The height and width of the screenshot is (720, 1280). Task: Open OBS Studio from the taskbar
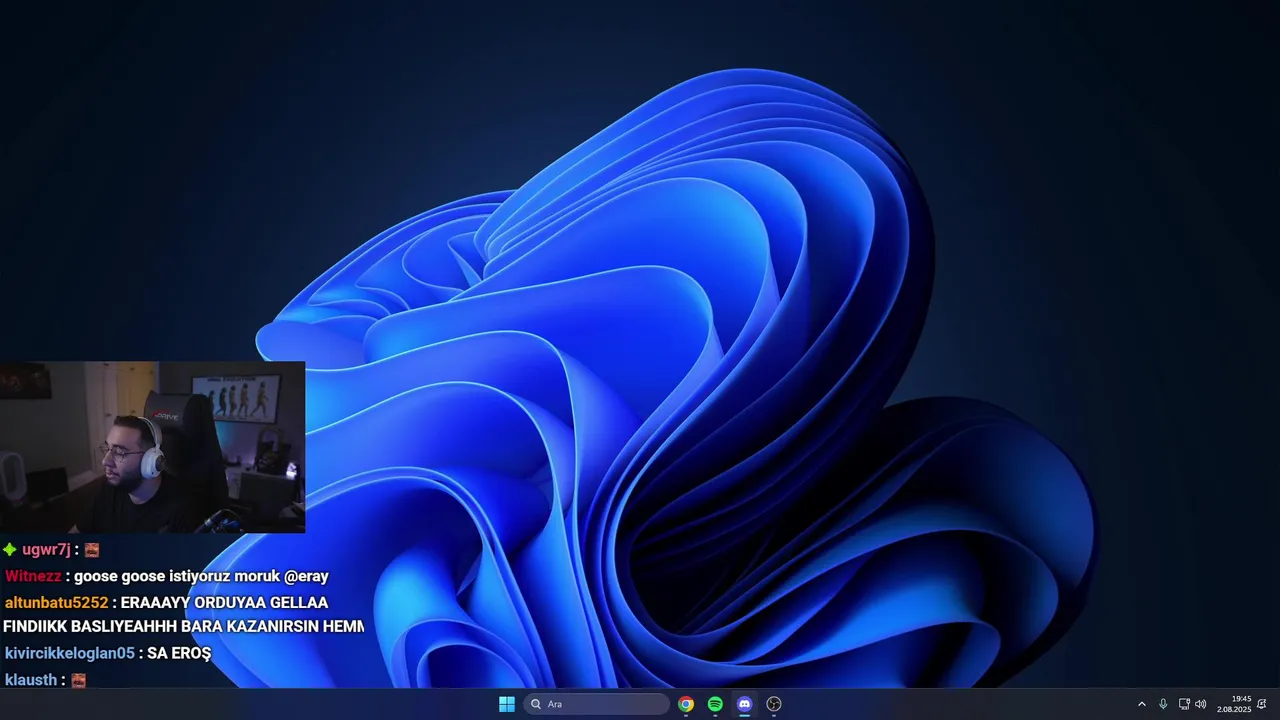[x=774, y=704]
